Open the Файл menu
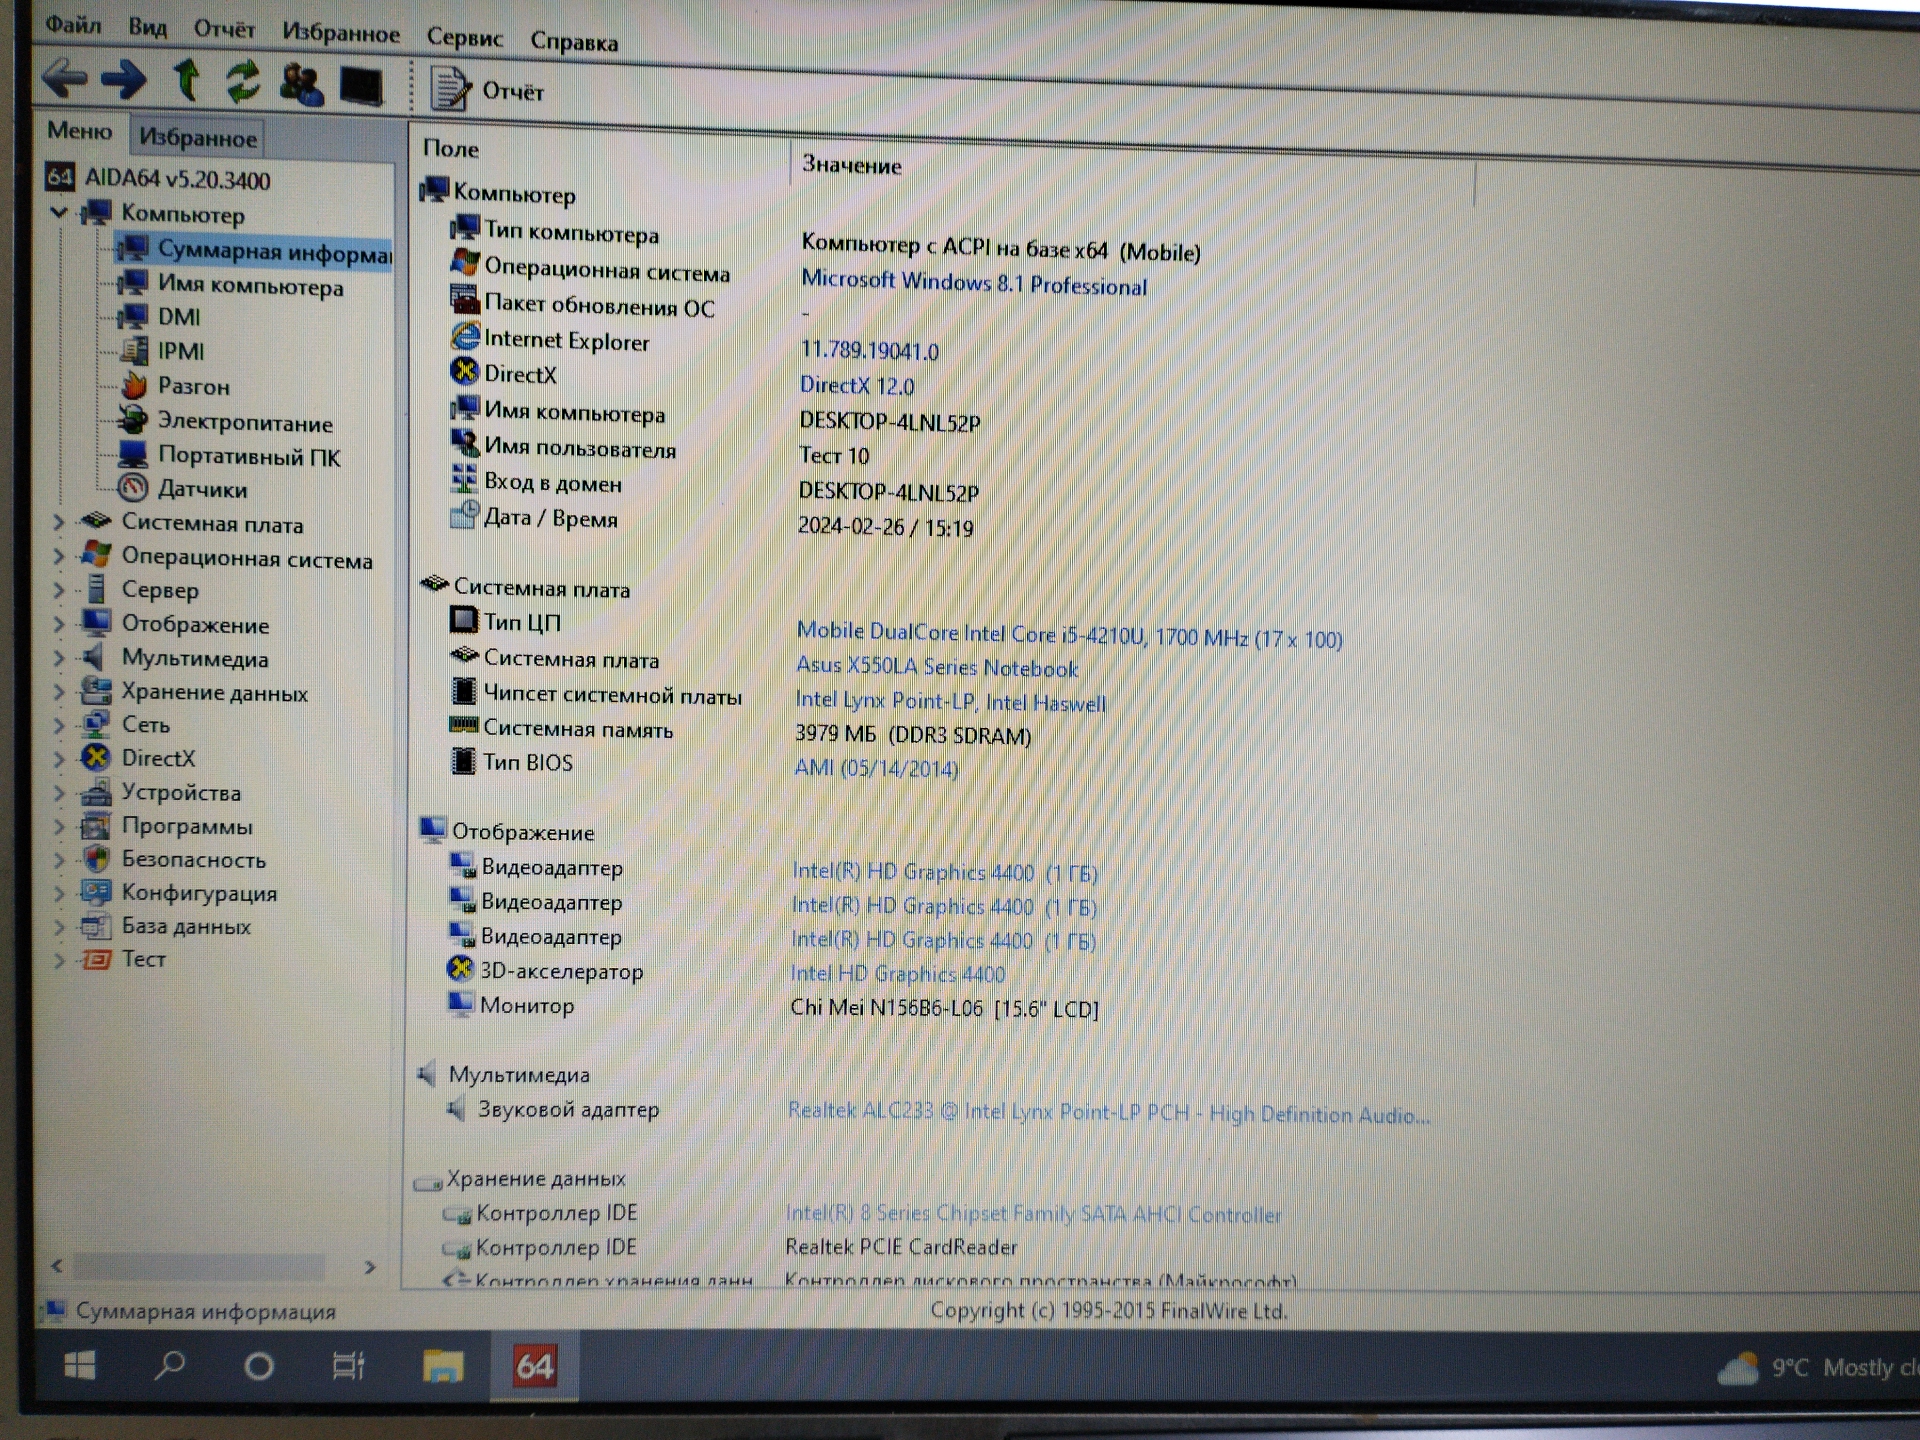1920x1440 pixels. pyautogui.click(x=73, y=24)
